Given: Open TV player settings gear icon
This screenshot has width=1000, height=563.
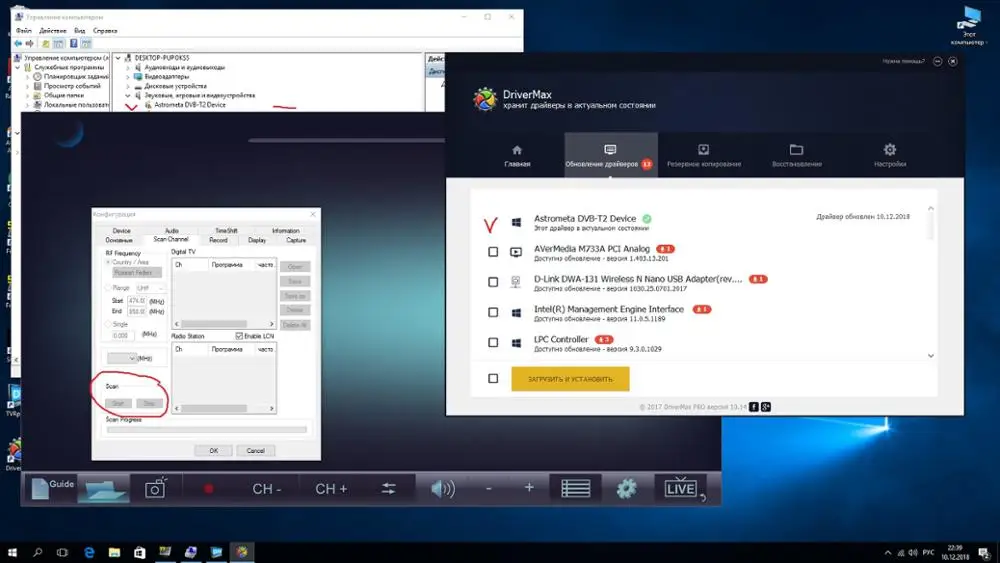Looking at the screenshot, I should 626,489.
